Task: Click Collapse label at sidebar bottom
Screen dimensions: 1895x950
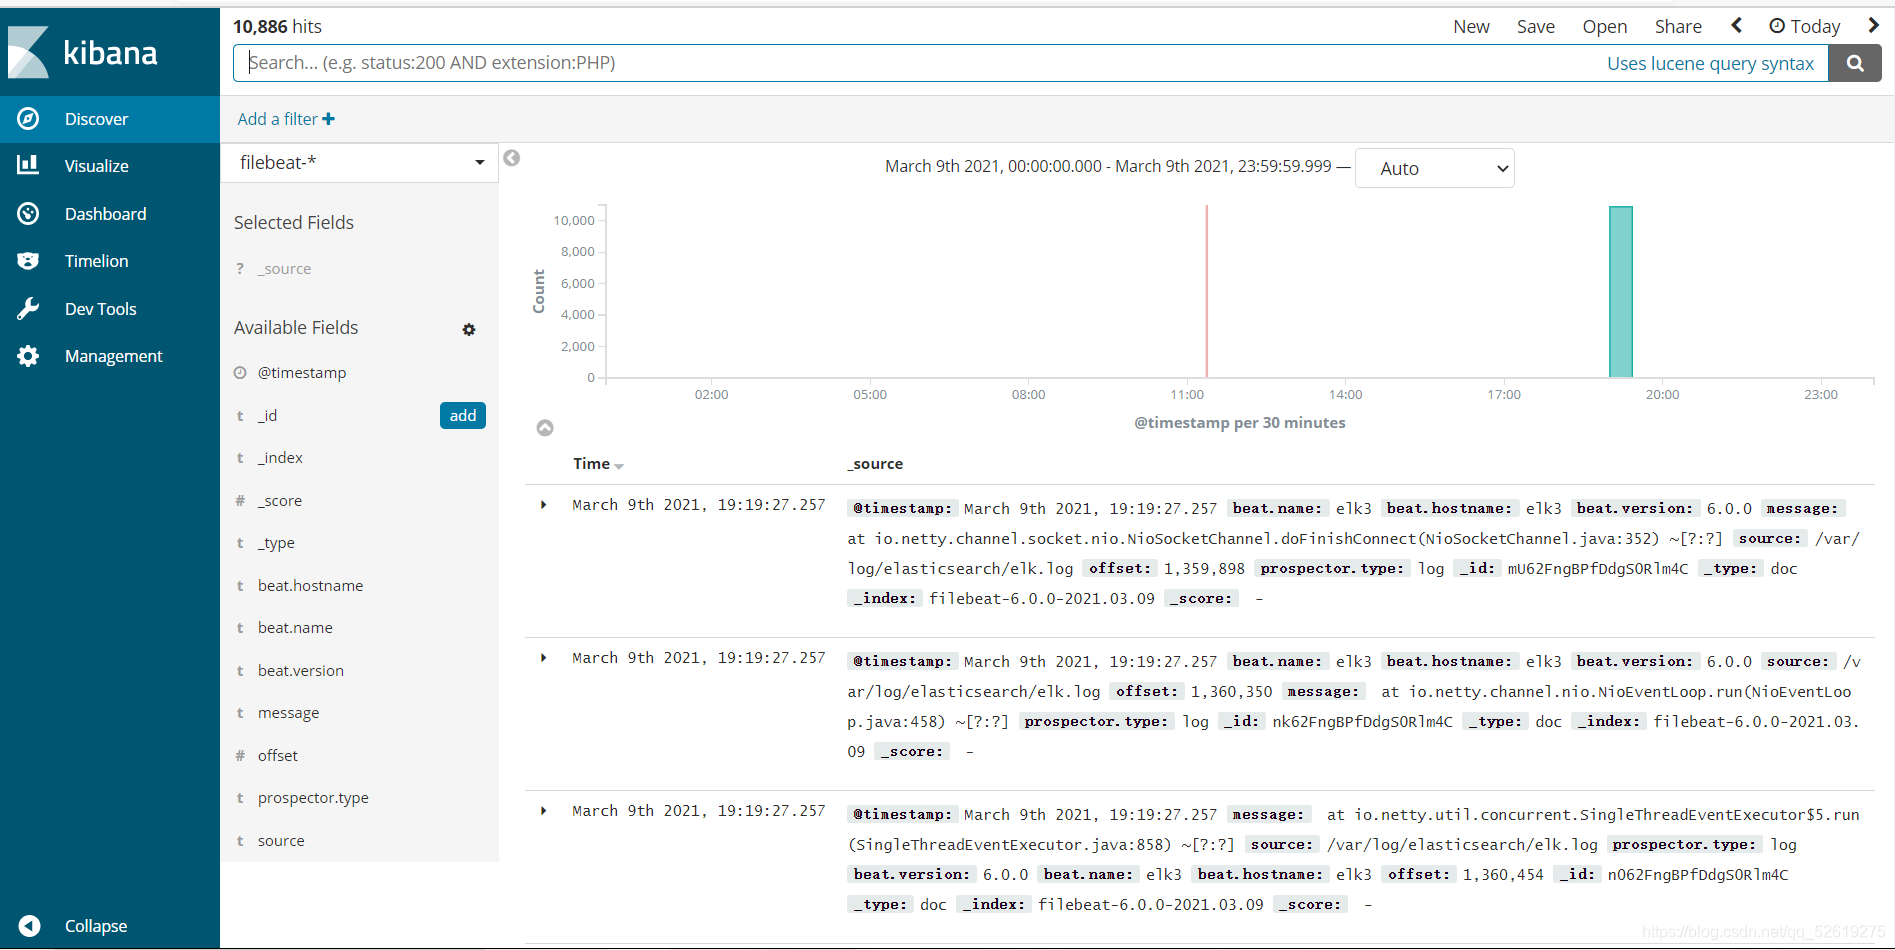Action: pos(96,926)
